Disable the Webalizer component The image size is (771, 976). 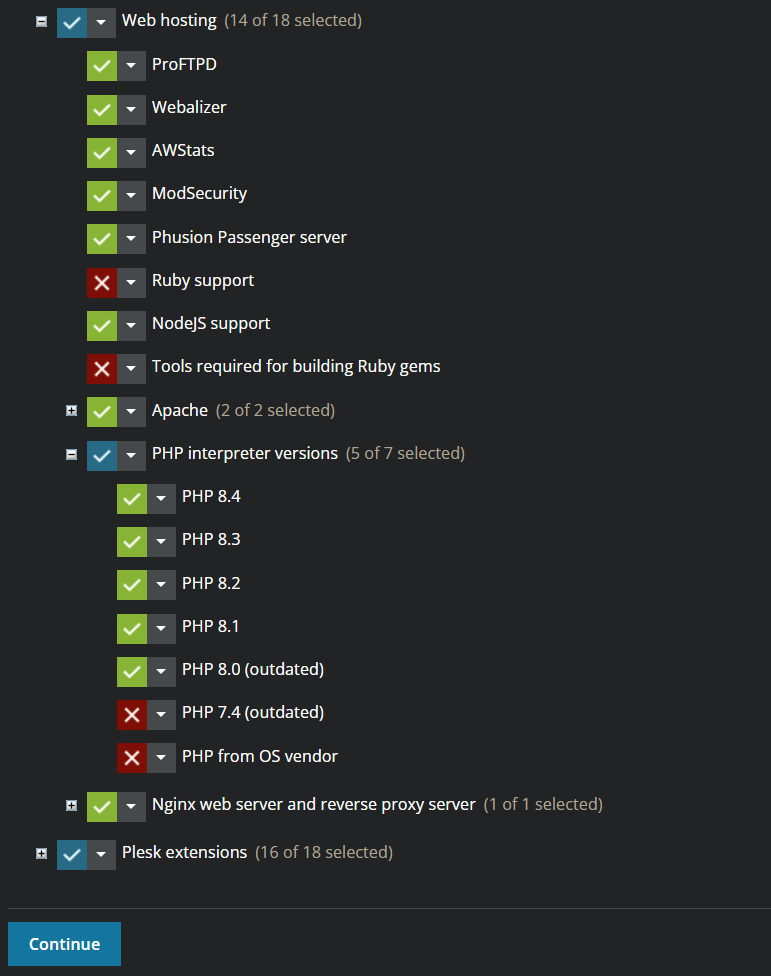click(101, 108)
